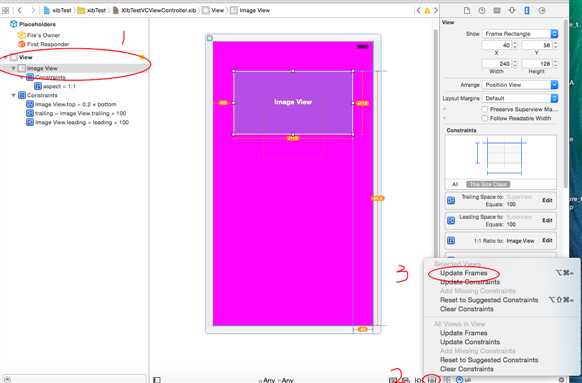Choose Clear Constraints under All Views in View

coord(467,369)
